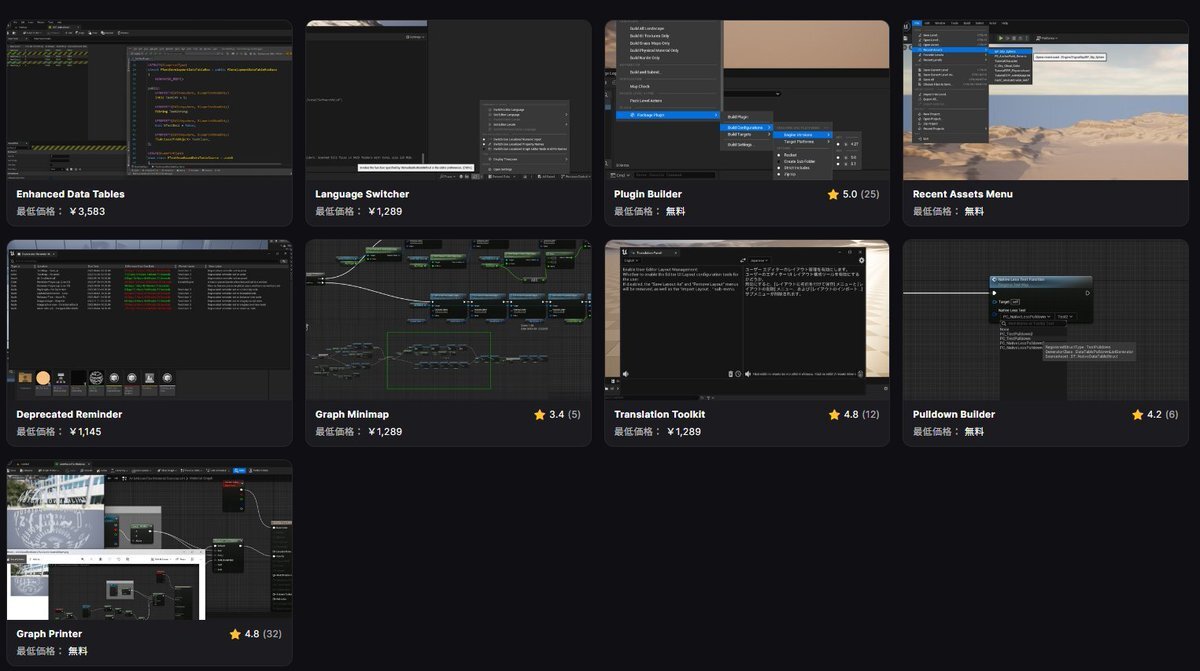Open the Enhanced Data Tables thumbnail
The width and height of the screenshot is (1200, 671).
pos(150,100)
